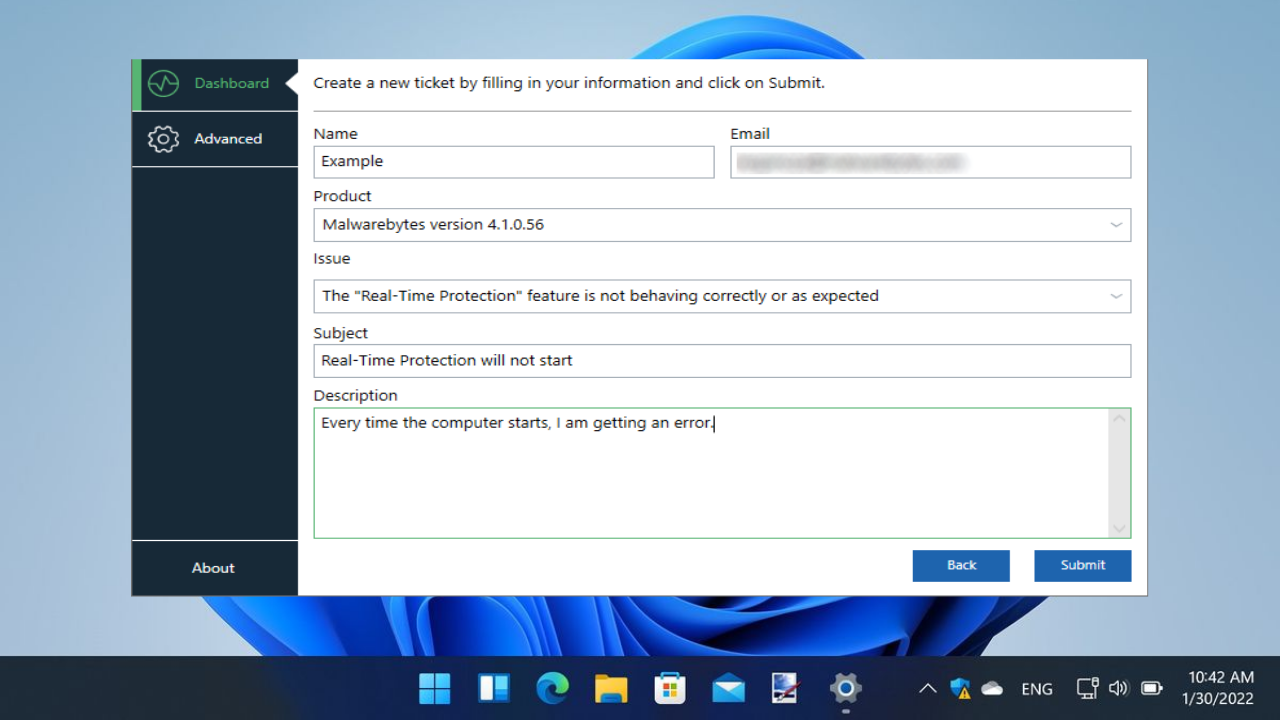
Task: Click Description scrollbar up arrow
Action: (1119, 418)
